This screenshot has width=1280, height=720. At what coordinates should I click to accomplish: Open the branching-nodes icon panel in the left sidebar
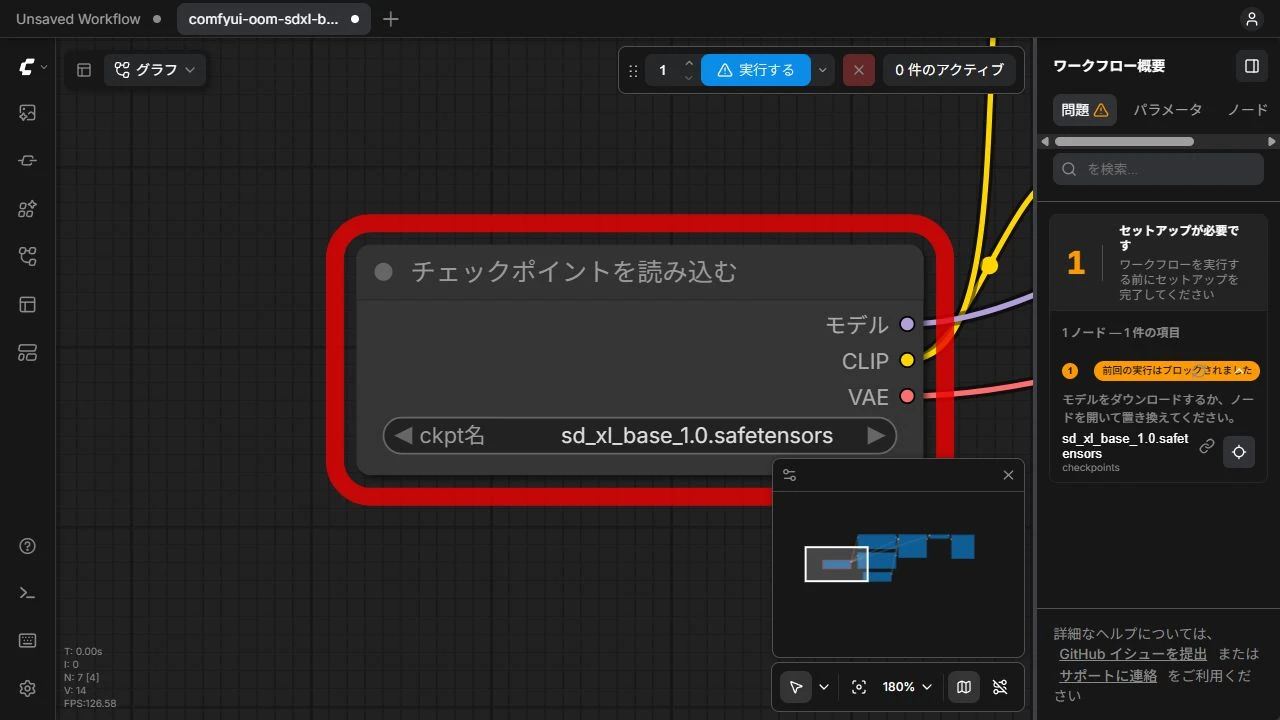pos(27,257)
